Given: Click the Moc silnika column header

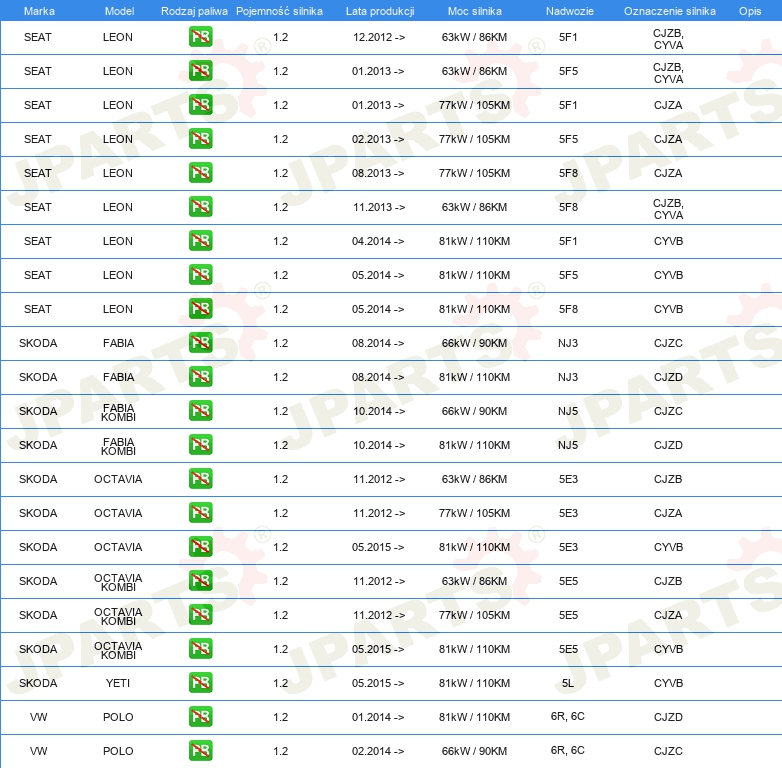Looking at the screenshot, I should coord(474,11).
